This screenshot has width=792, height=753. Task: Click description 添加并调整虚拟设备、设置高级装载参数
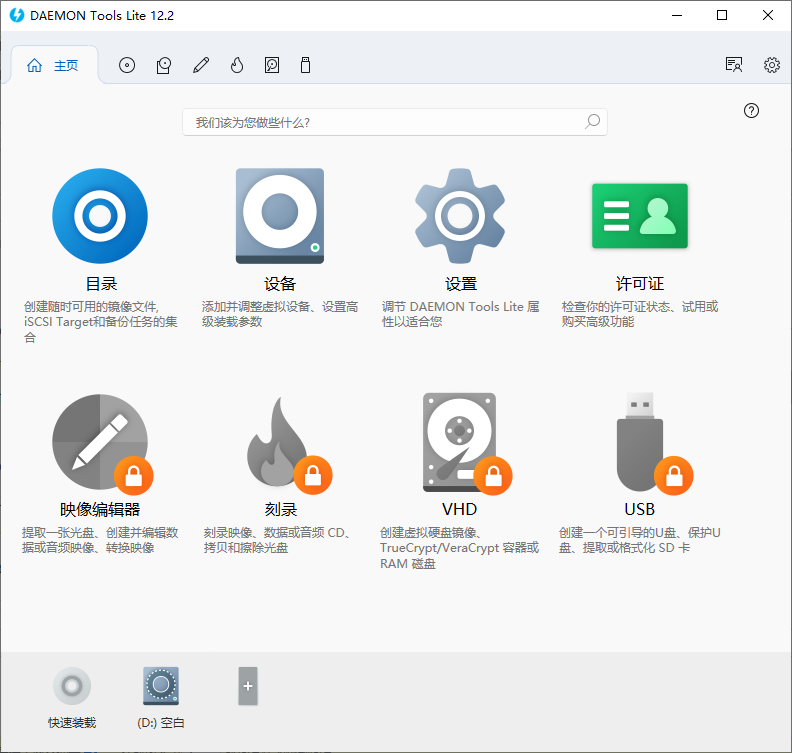tap(280, 314)
